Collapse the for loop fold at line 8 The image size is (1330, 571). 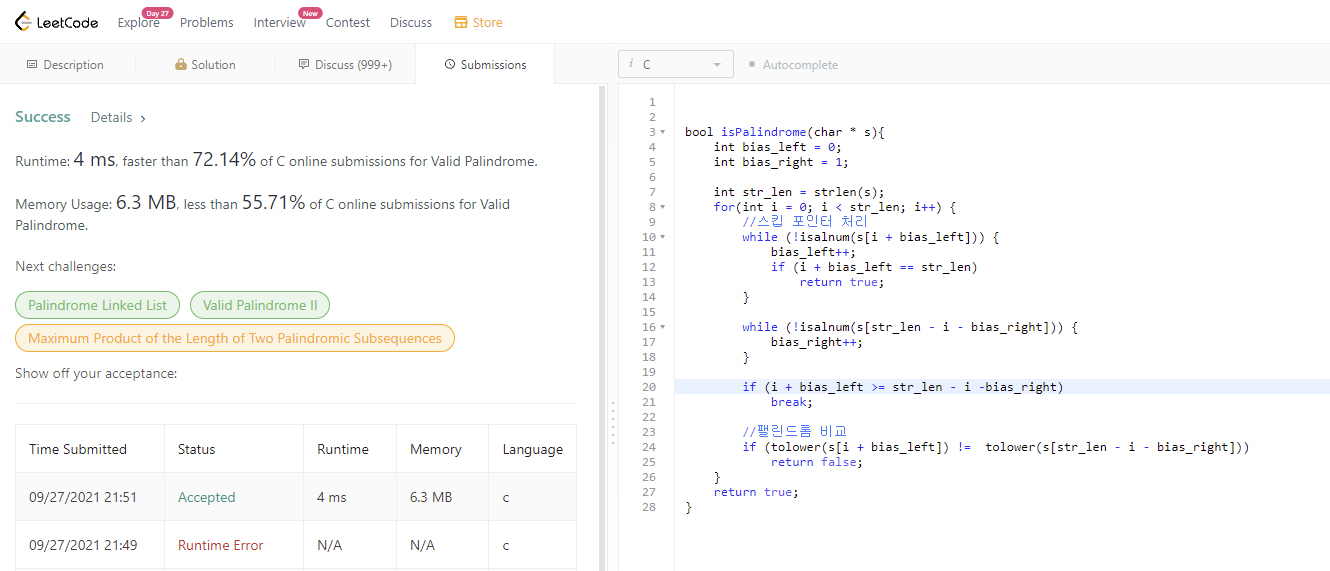tap(663, 207)
